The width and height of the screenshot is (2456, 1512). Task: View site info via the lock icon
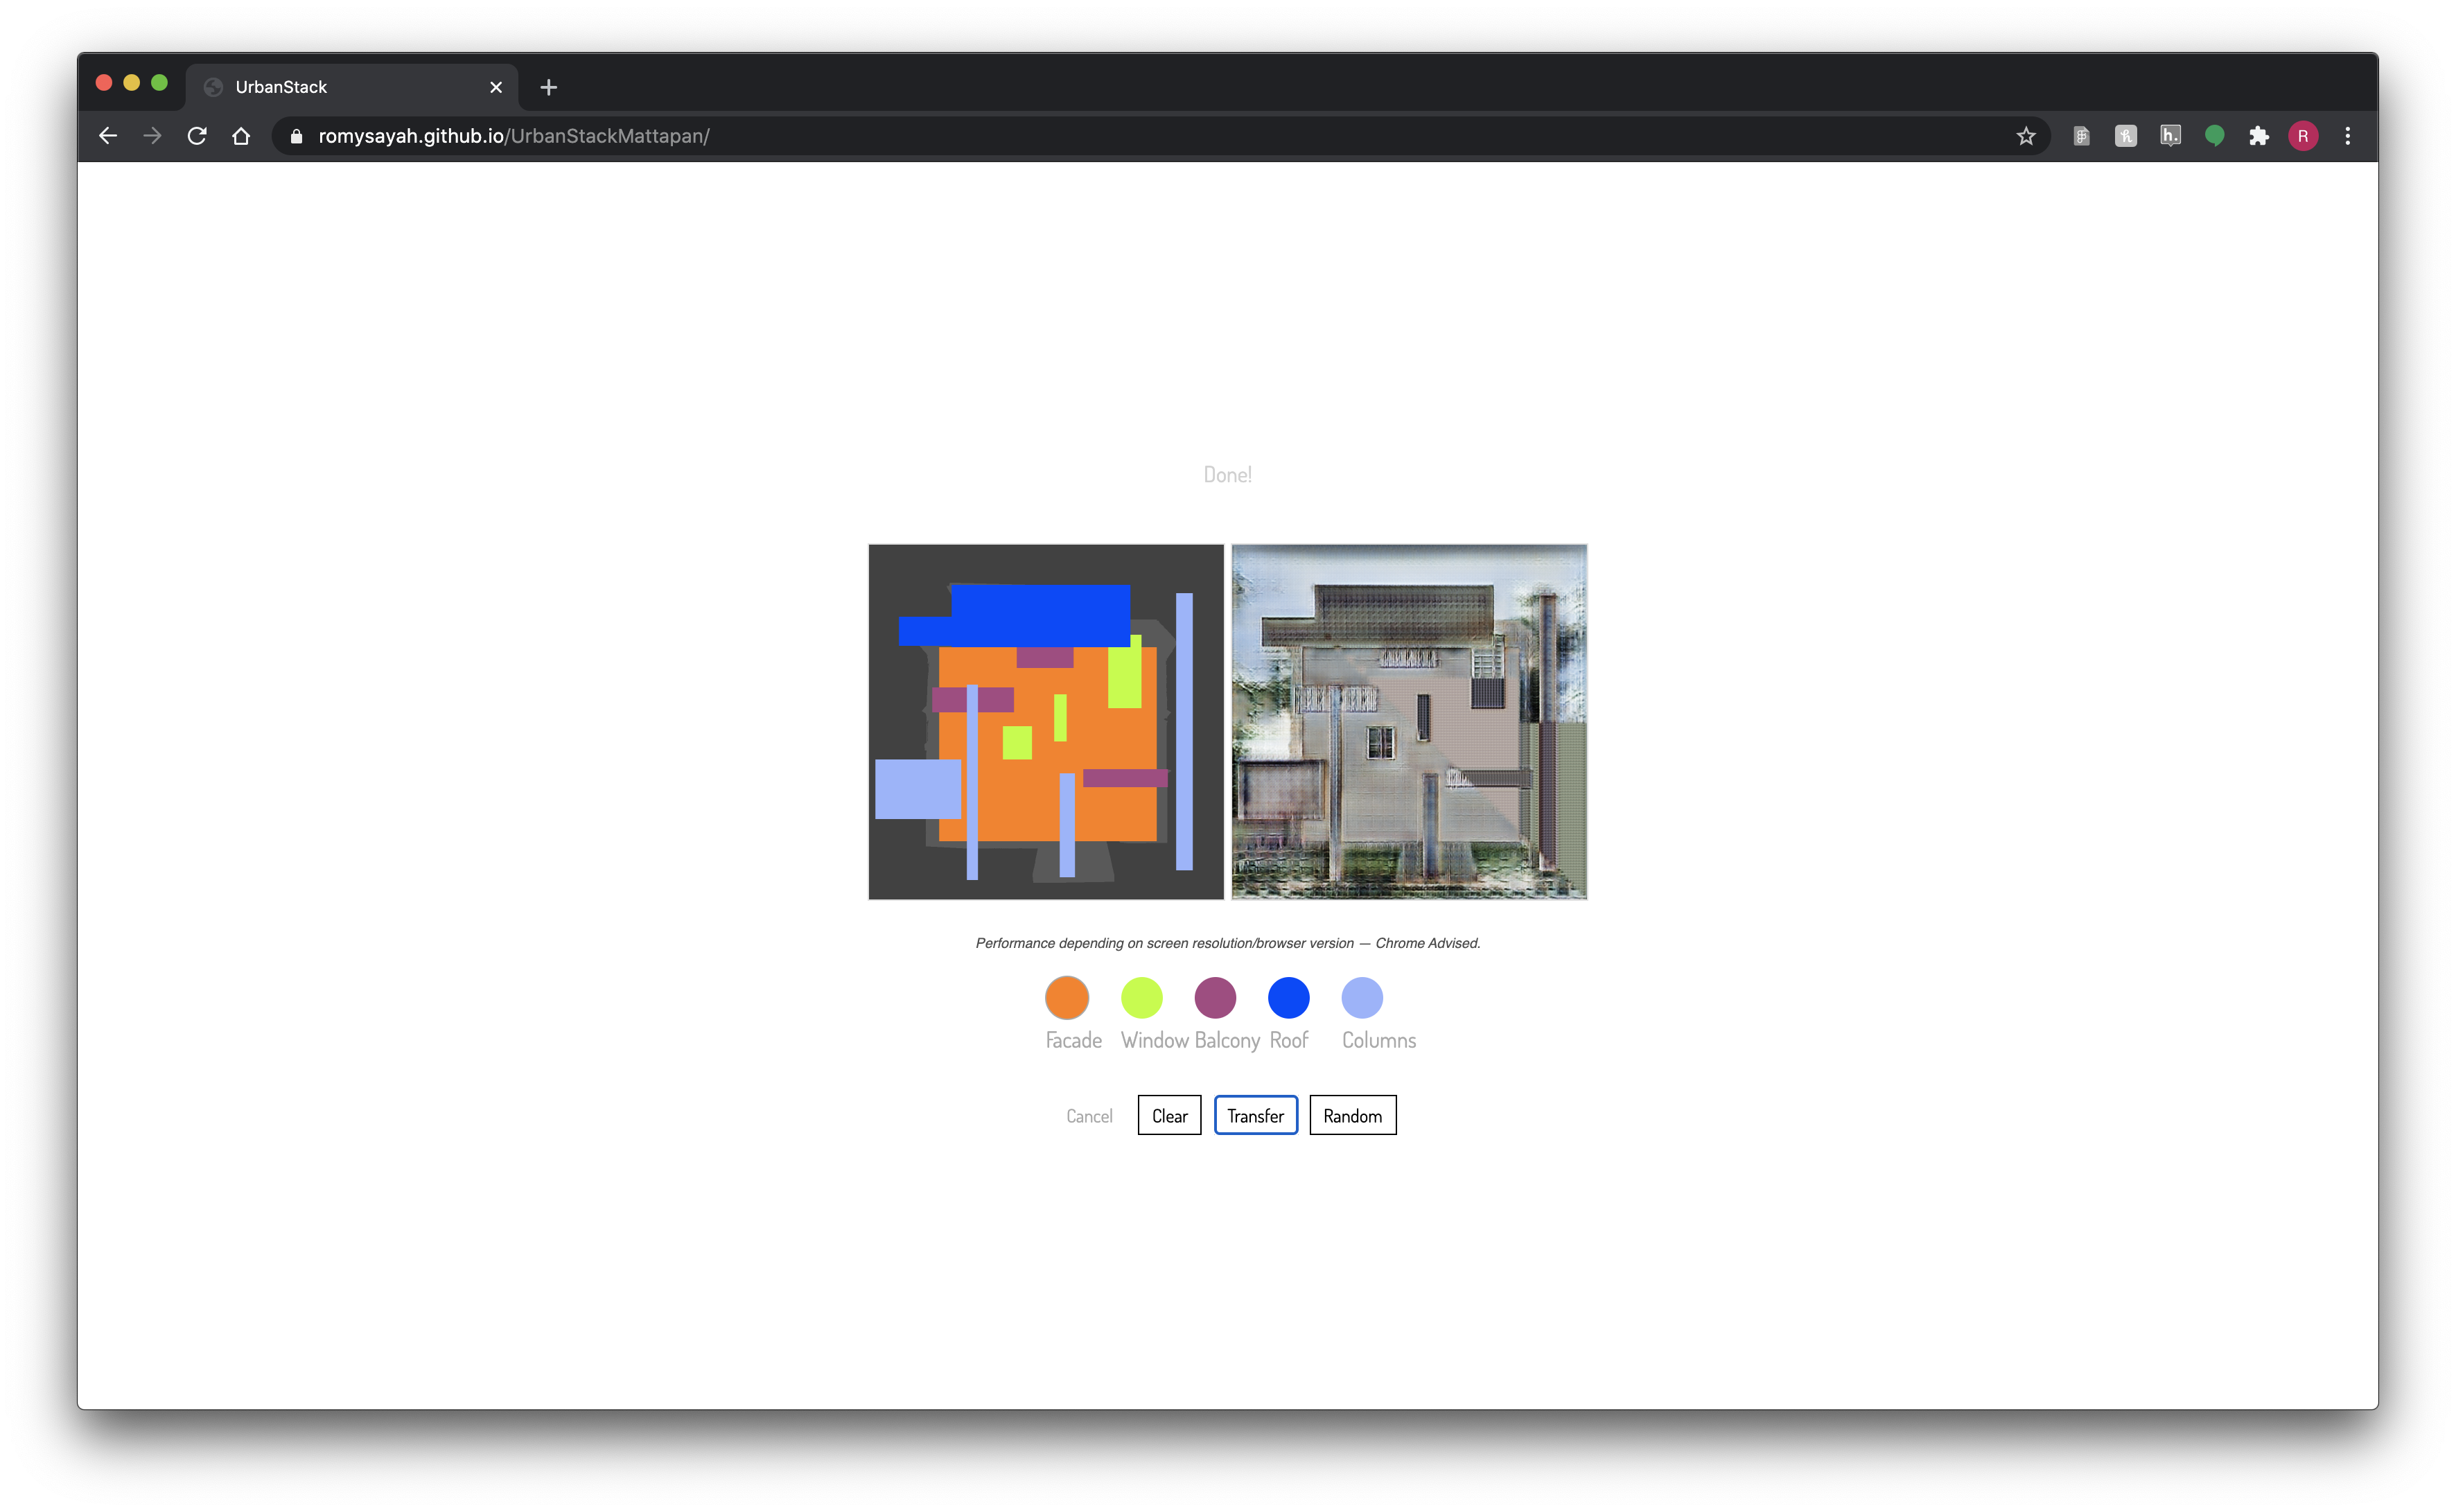[x=296, y=136]
